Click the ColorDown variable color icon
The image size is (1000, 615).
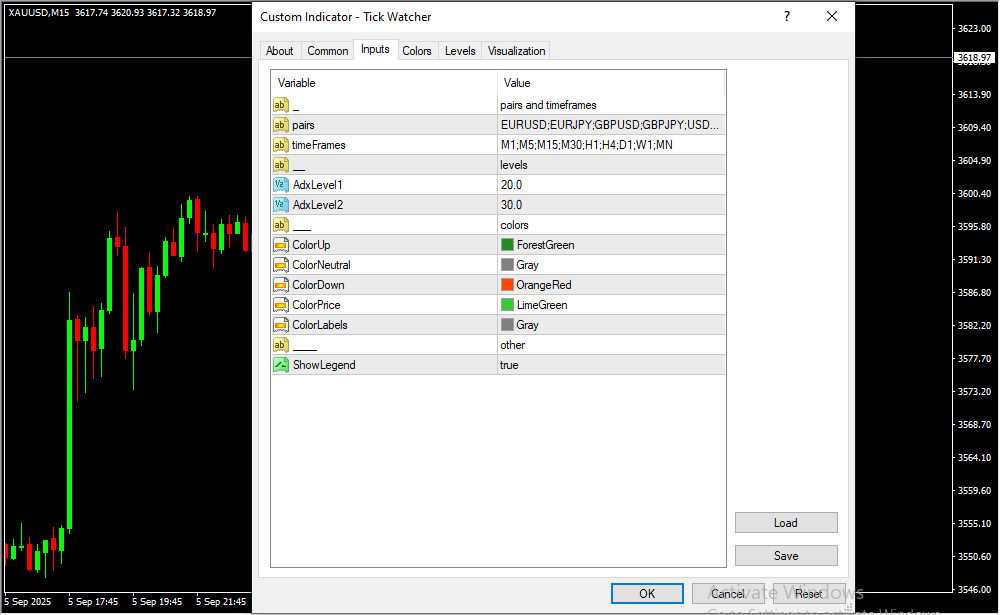pos(280,285)
